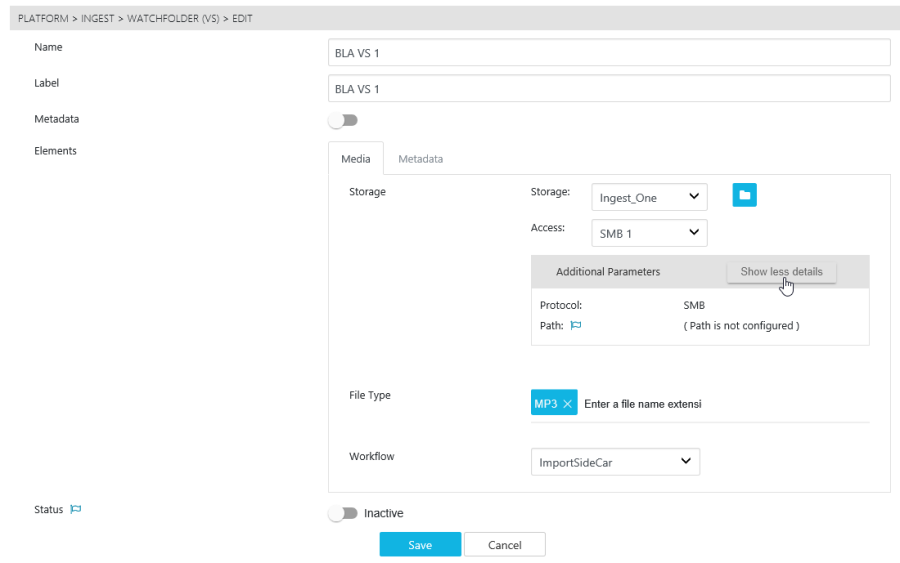Click the Additional Parameters header
Viewport: 900px width, 563px height.
[x=608, y=272]
